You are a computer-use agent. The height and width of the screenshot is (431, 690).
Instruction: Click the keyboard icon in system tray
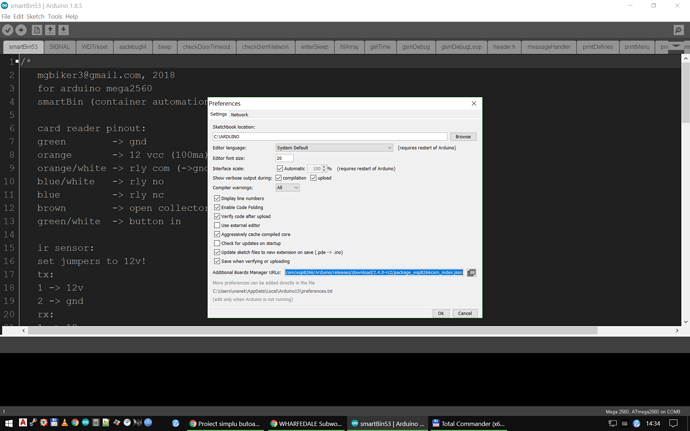click(624, 424)
